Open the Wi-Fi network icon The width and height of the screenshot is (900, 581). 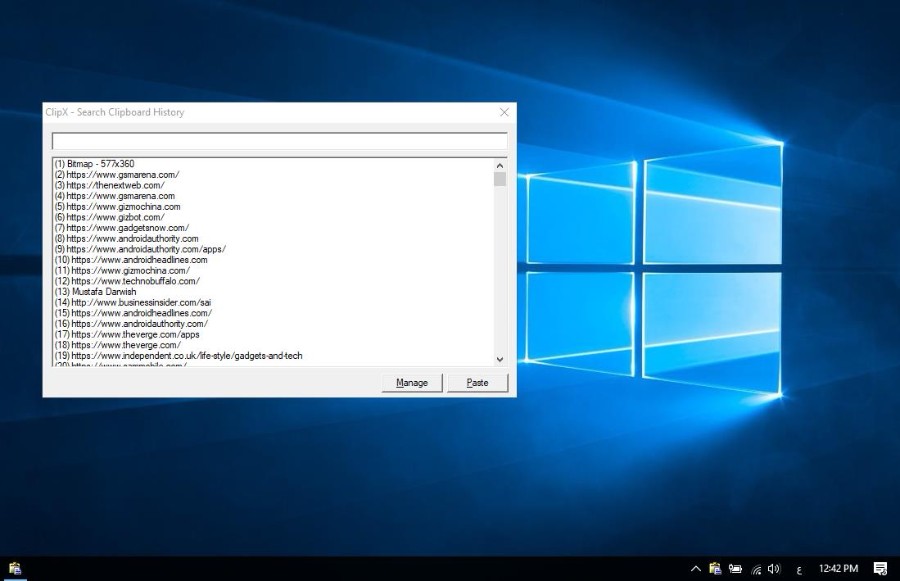[x=756, y=569]
